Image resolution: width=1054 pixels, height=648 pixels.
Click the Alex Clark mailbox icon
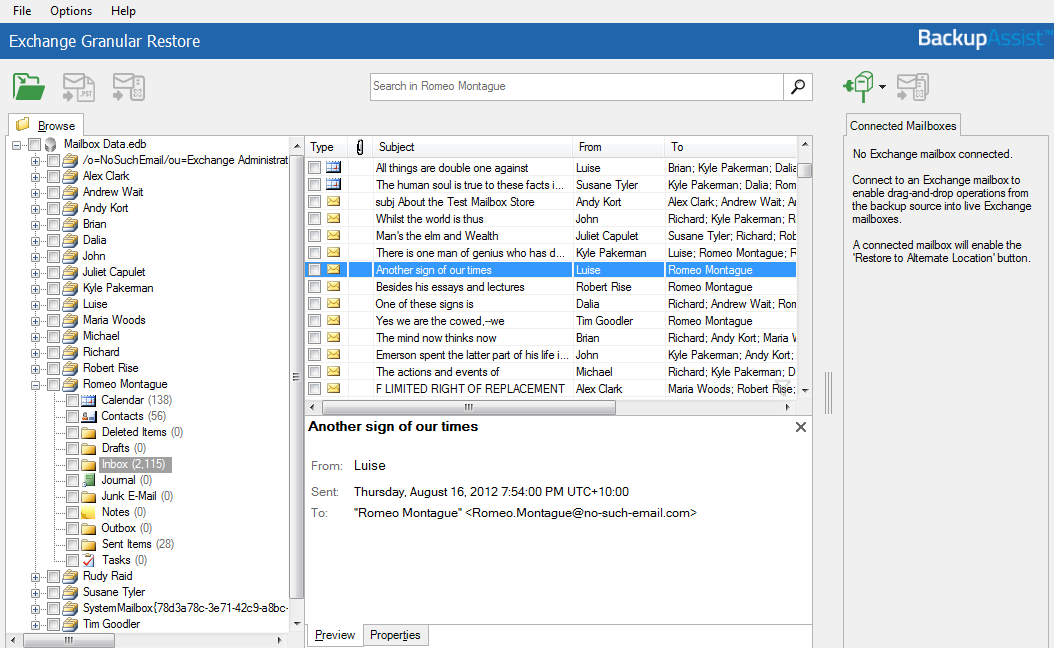[x=71, y=176]
